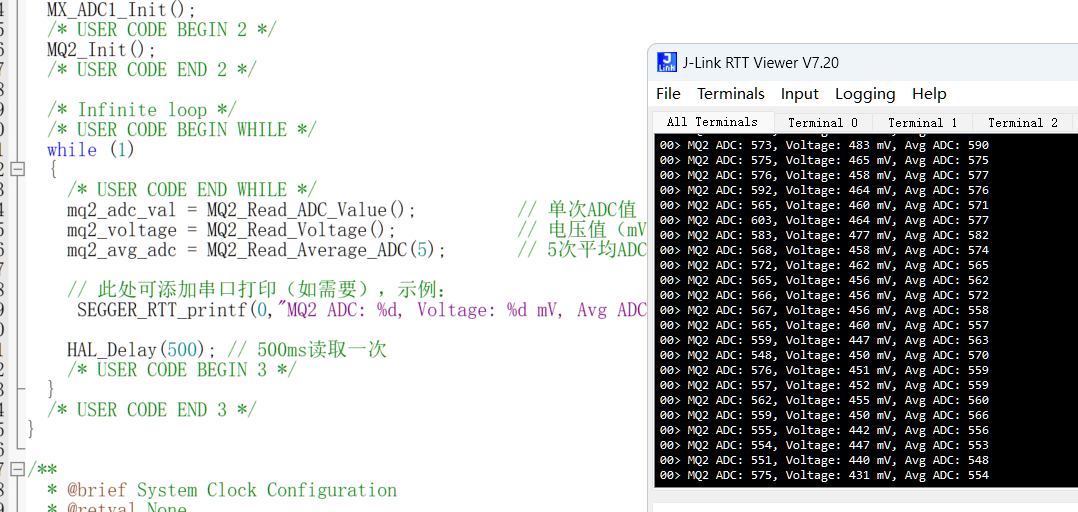Click log line 'ADC: 573, Voltage: 483 mV'

(x=824, y=145)
